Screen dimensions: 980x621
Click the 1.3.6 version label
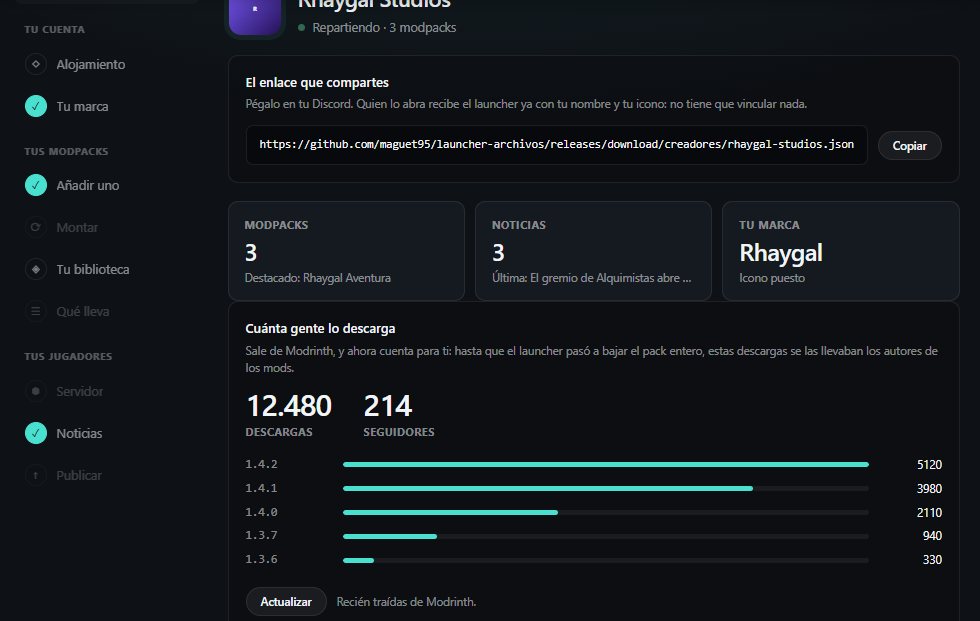click(261, 559)
